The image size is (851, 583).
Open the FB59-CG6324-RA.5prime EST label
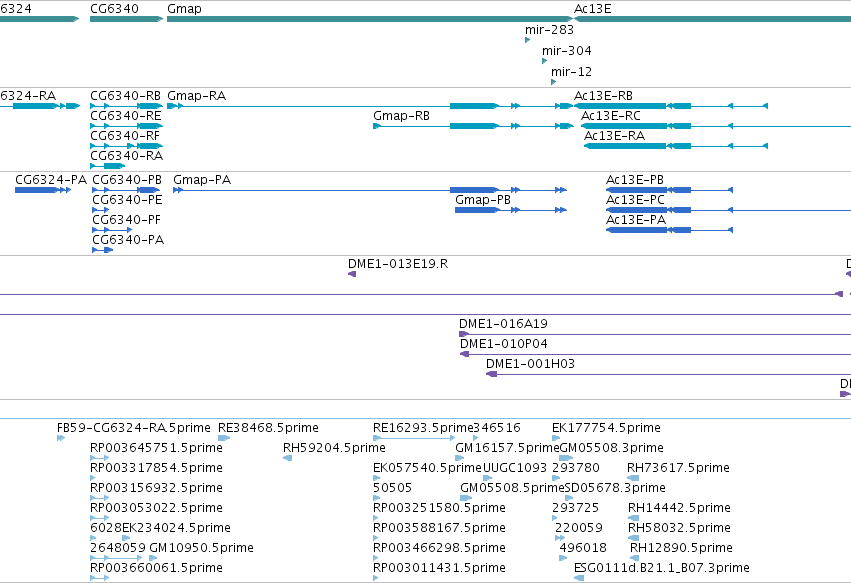134,428
